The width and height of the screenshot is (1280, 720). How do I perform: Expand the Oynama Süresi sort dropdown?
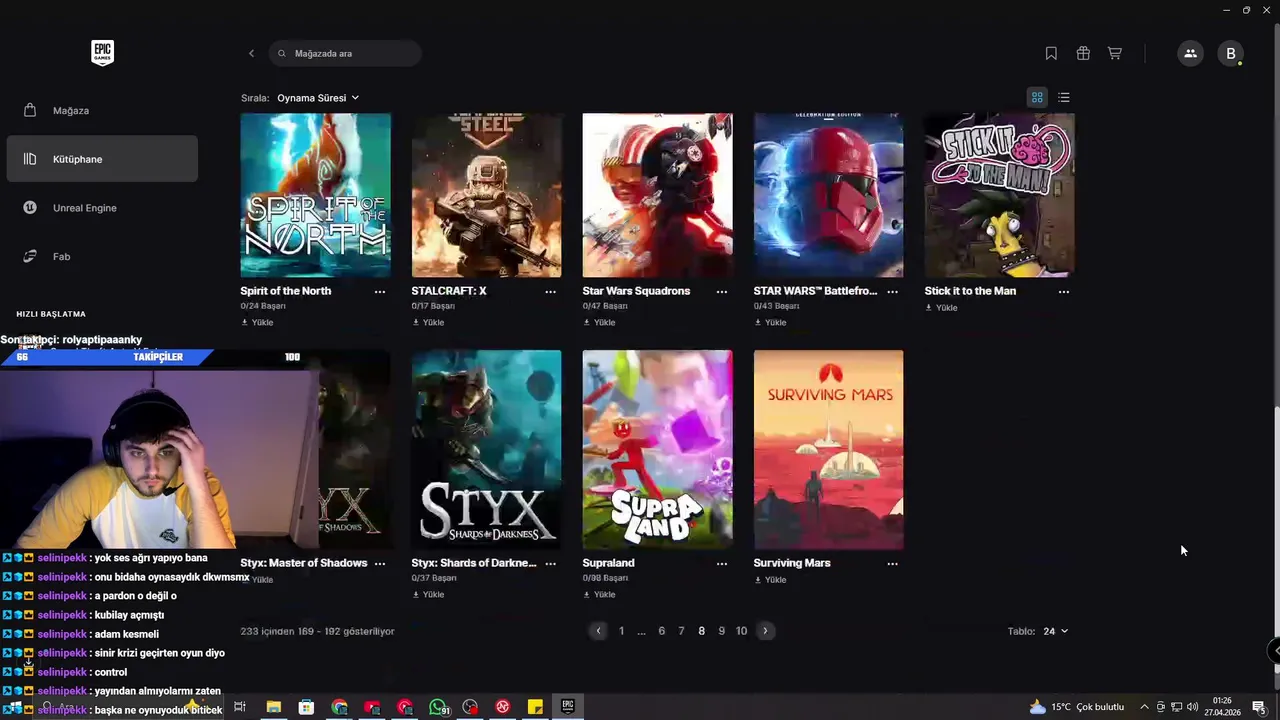[318, 98]
